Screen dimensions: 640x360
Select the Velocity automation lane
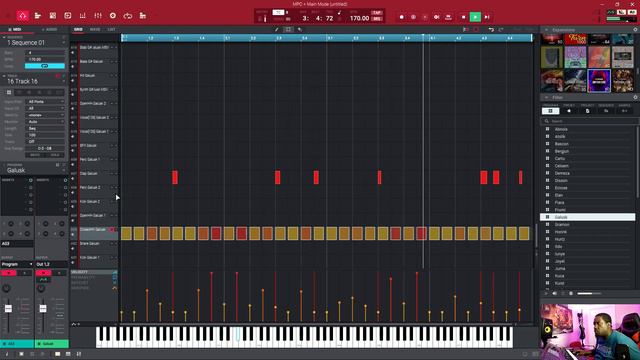[94, 272]
